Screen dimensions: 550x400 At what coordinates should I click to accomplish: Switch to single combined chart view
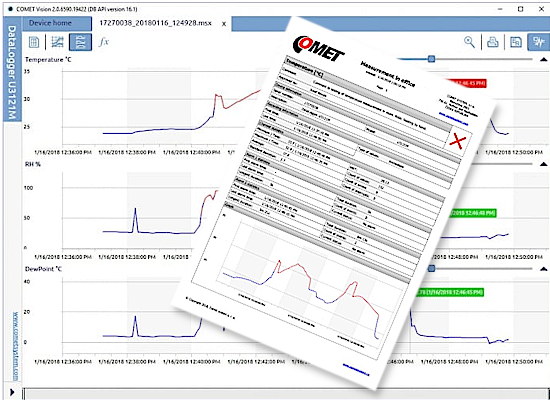point(57,42)
